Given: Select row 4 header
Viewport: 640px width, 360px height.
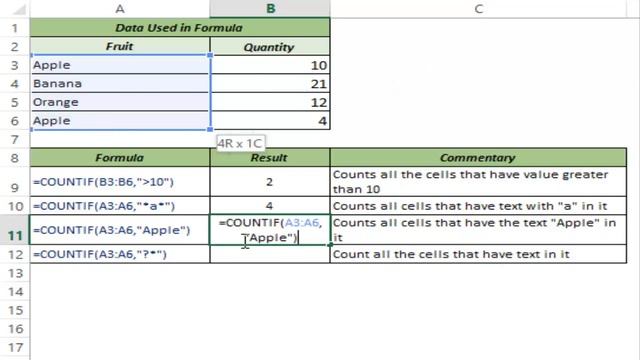Looking at the screenshot, I should point(15,84).
